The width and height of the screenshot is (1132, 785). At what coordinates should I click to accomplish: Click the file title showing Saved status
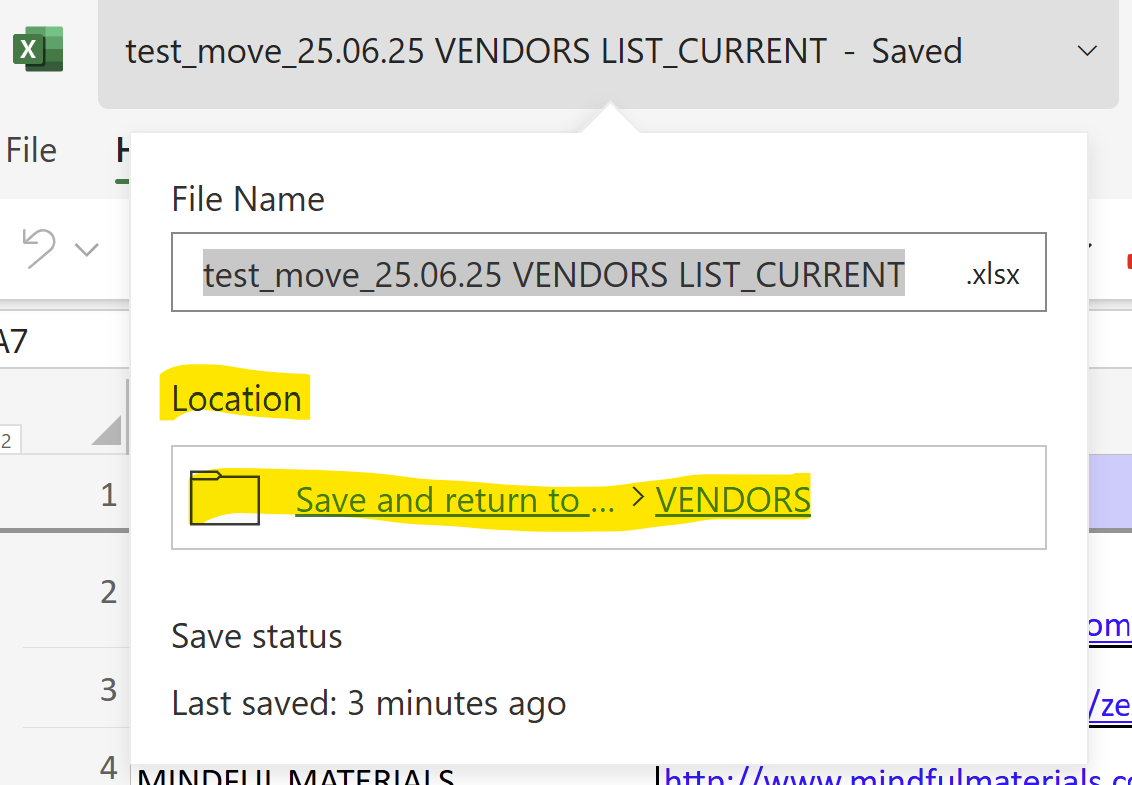click(543, 51)
